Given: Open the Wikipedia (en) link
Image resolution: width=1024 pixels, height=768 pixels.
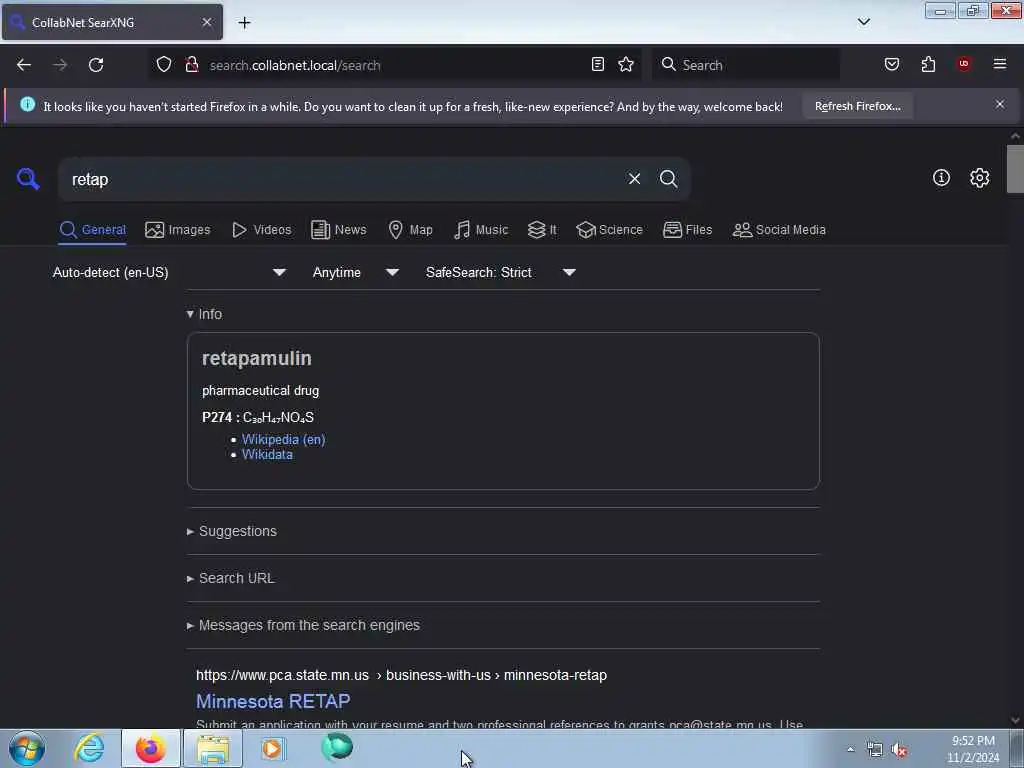Looking at the screenshot, I should (x=283, y=440).
